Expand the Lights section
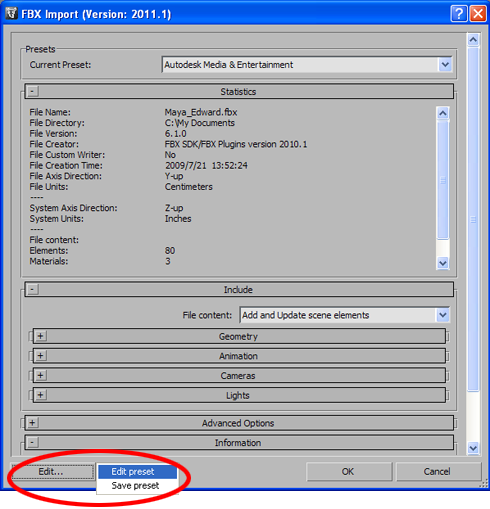The height and width of the screenshot is (509, 490). point(41,395)
